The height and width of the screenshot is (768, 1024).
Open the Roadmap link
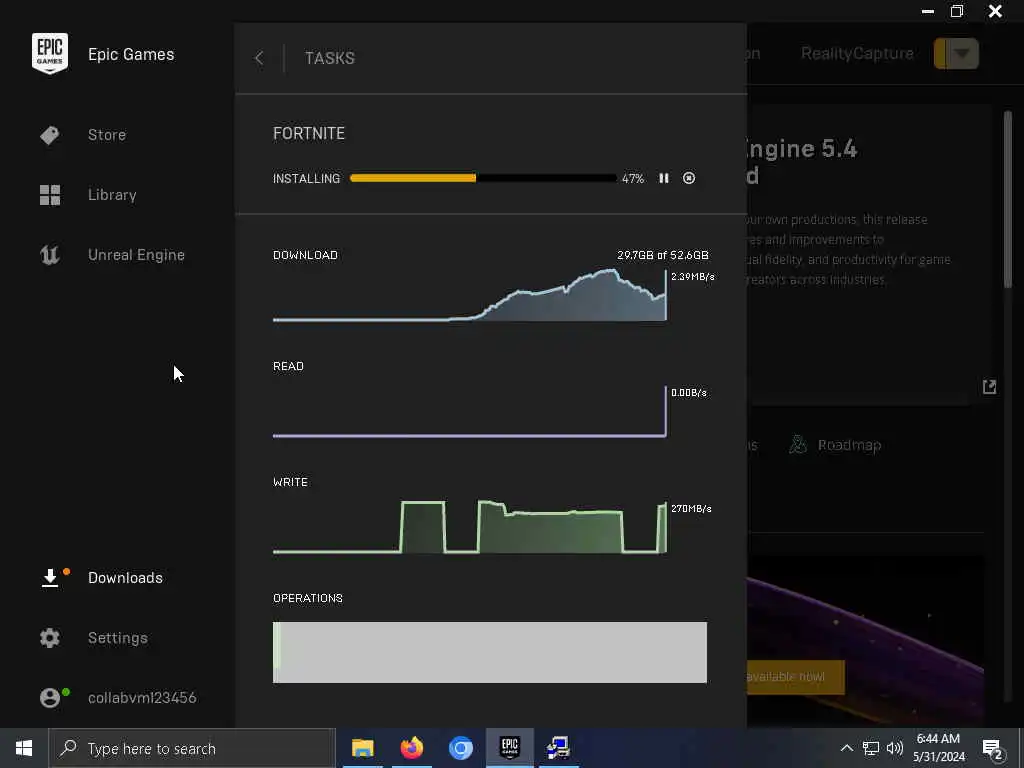click(849, 445)
